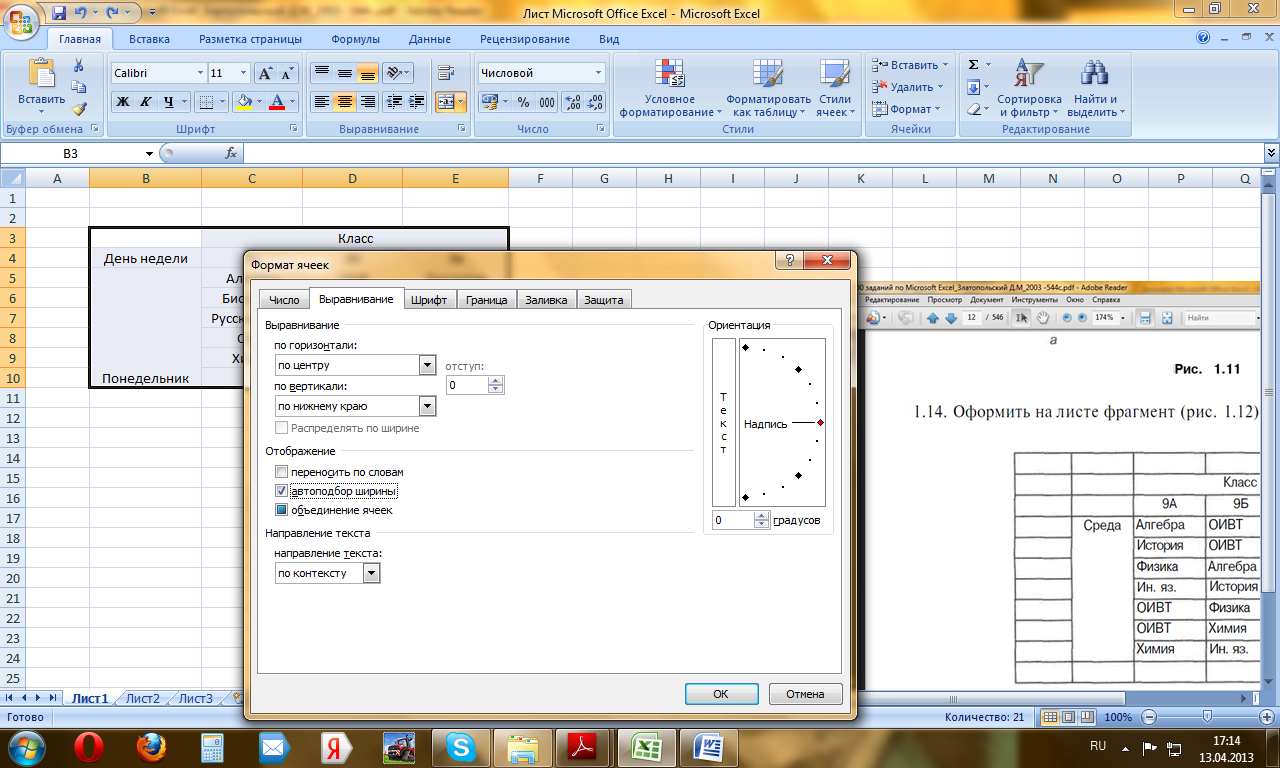
Task: Click the Sort and Filter icon
Action: (1029, 88)
